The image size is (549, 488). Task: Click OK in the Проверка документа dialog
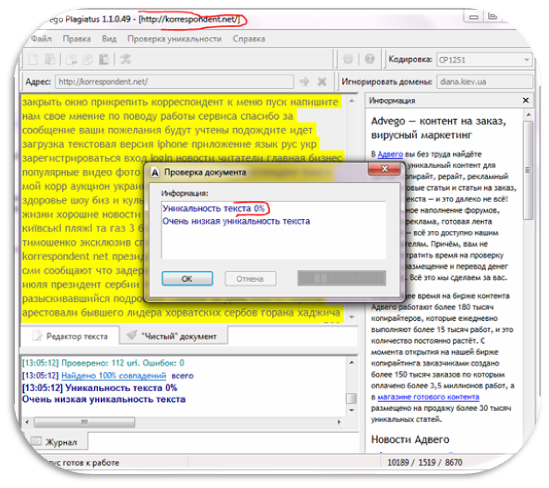coord(187,279)
